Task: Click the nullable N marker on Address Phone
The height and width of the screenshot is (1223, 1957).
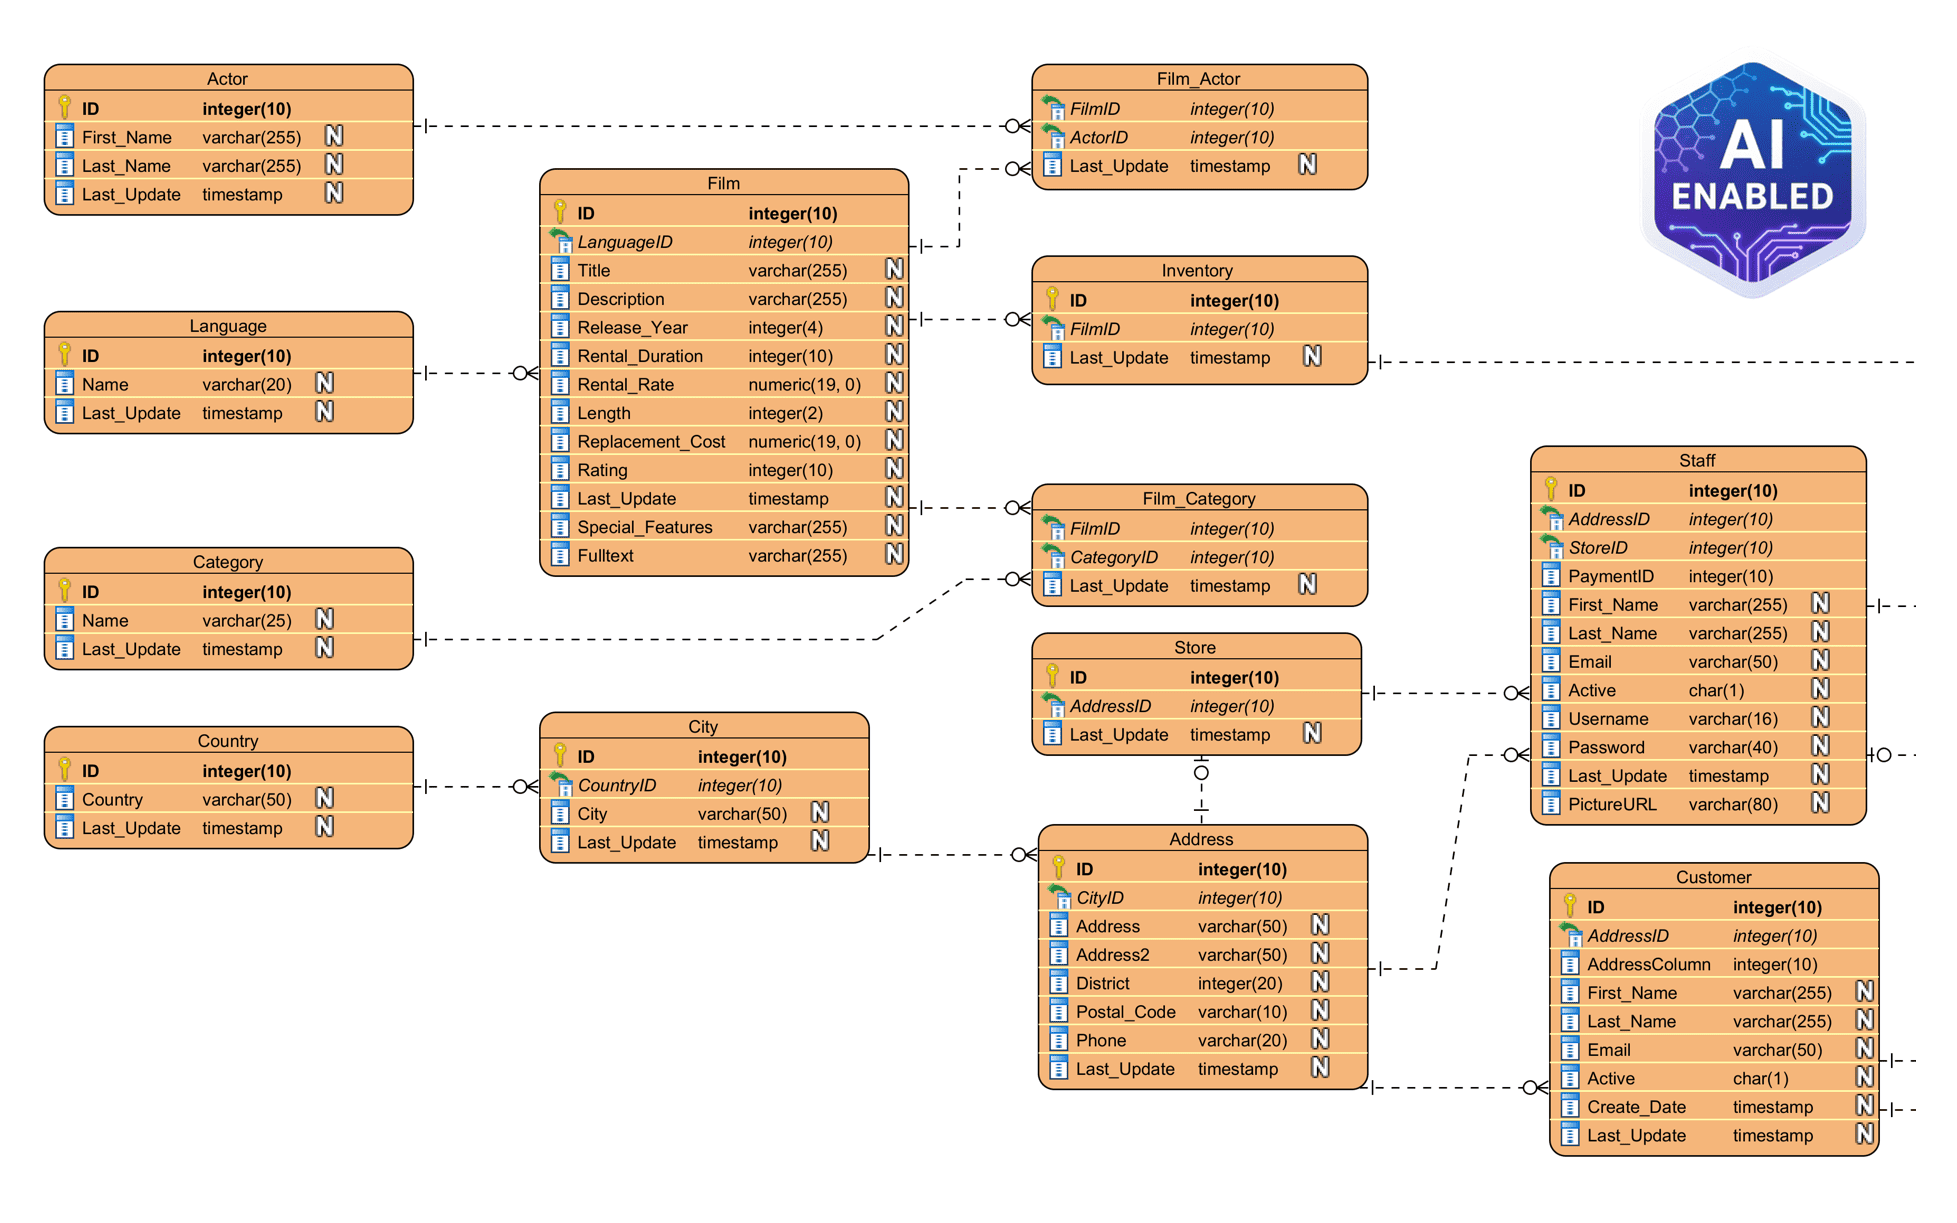Action: [1320, 1040]
